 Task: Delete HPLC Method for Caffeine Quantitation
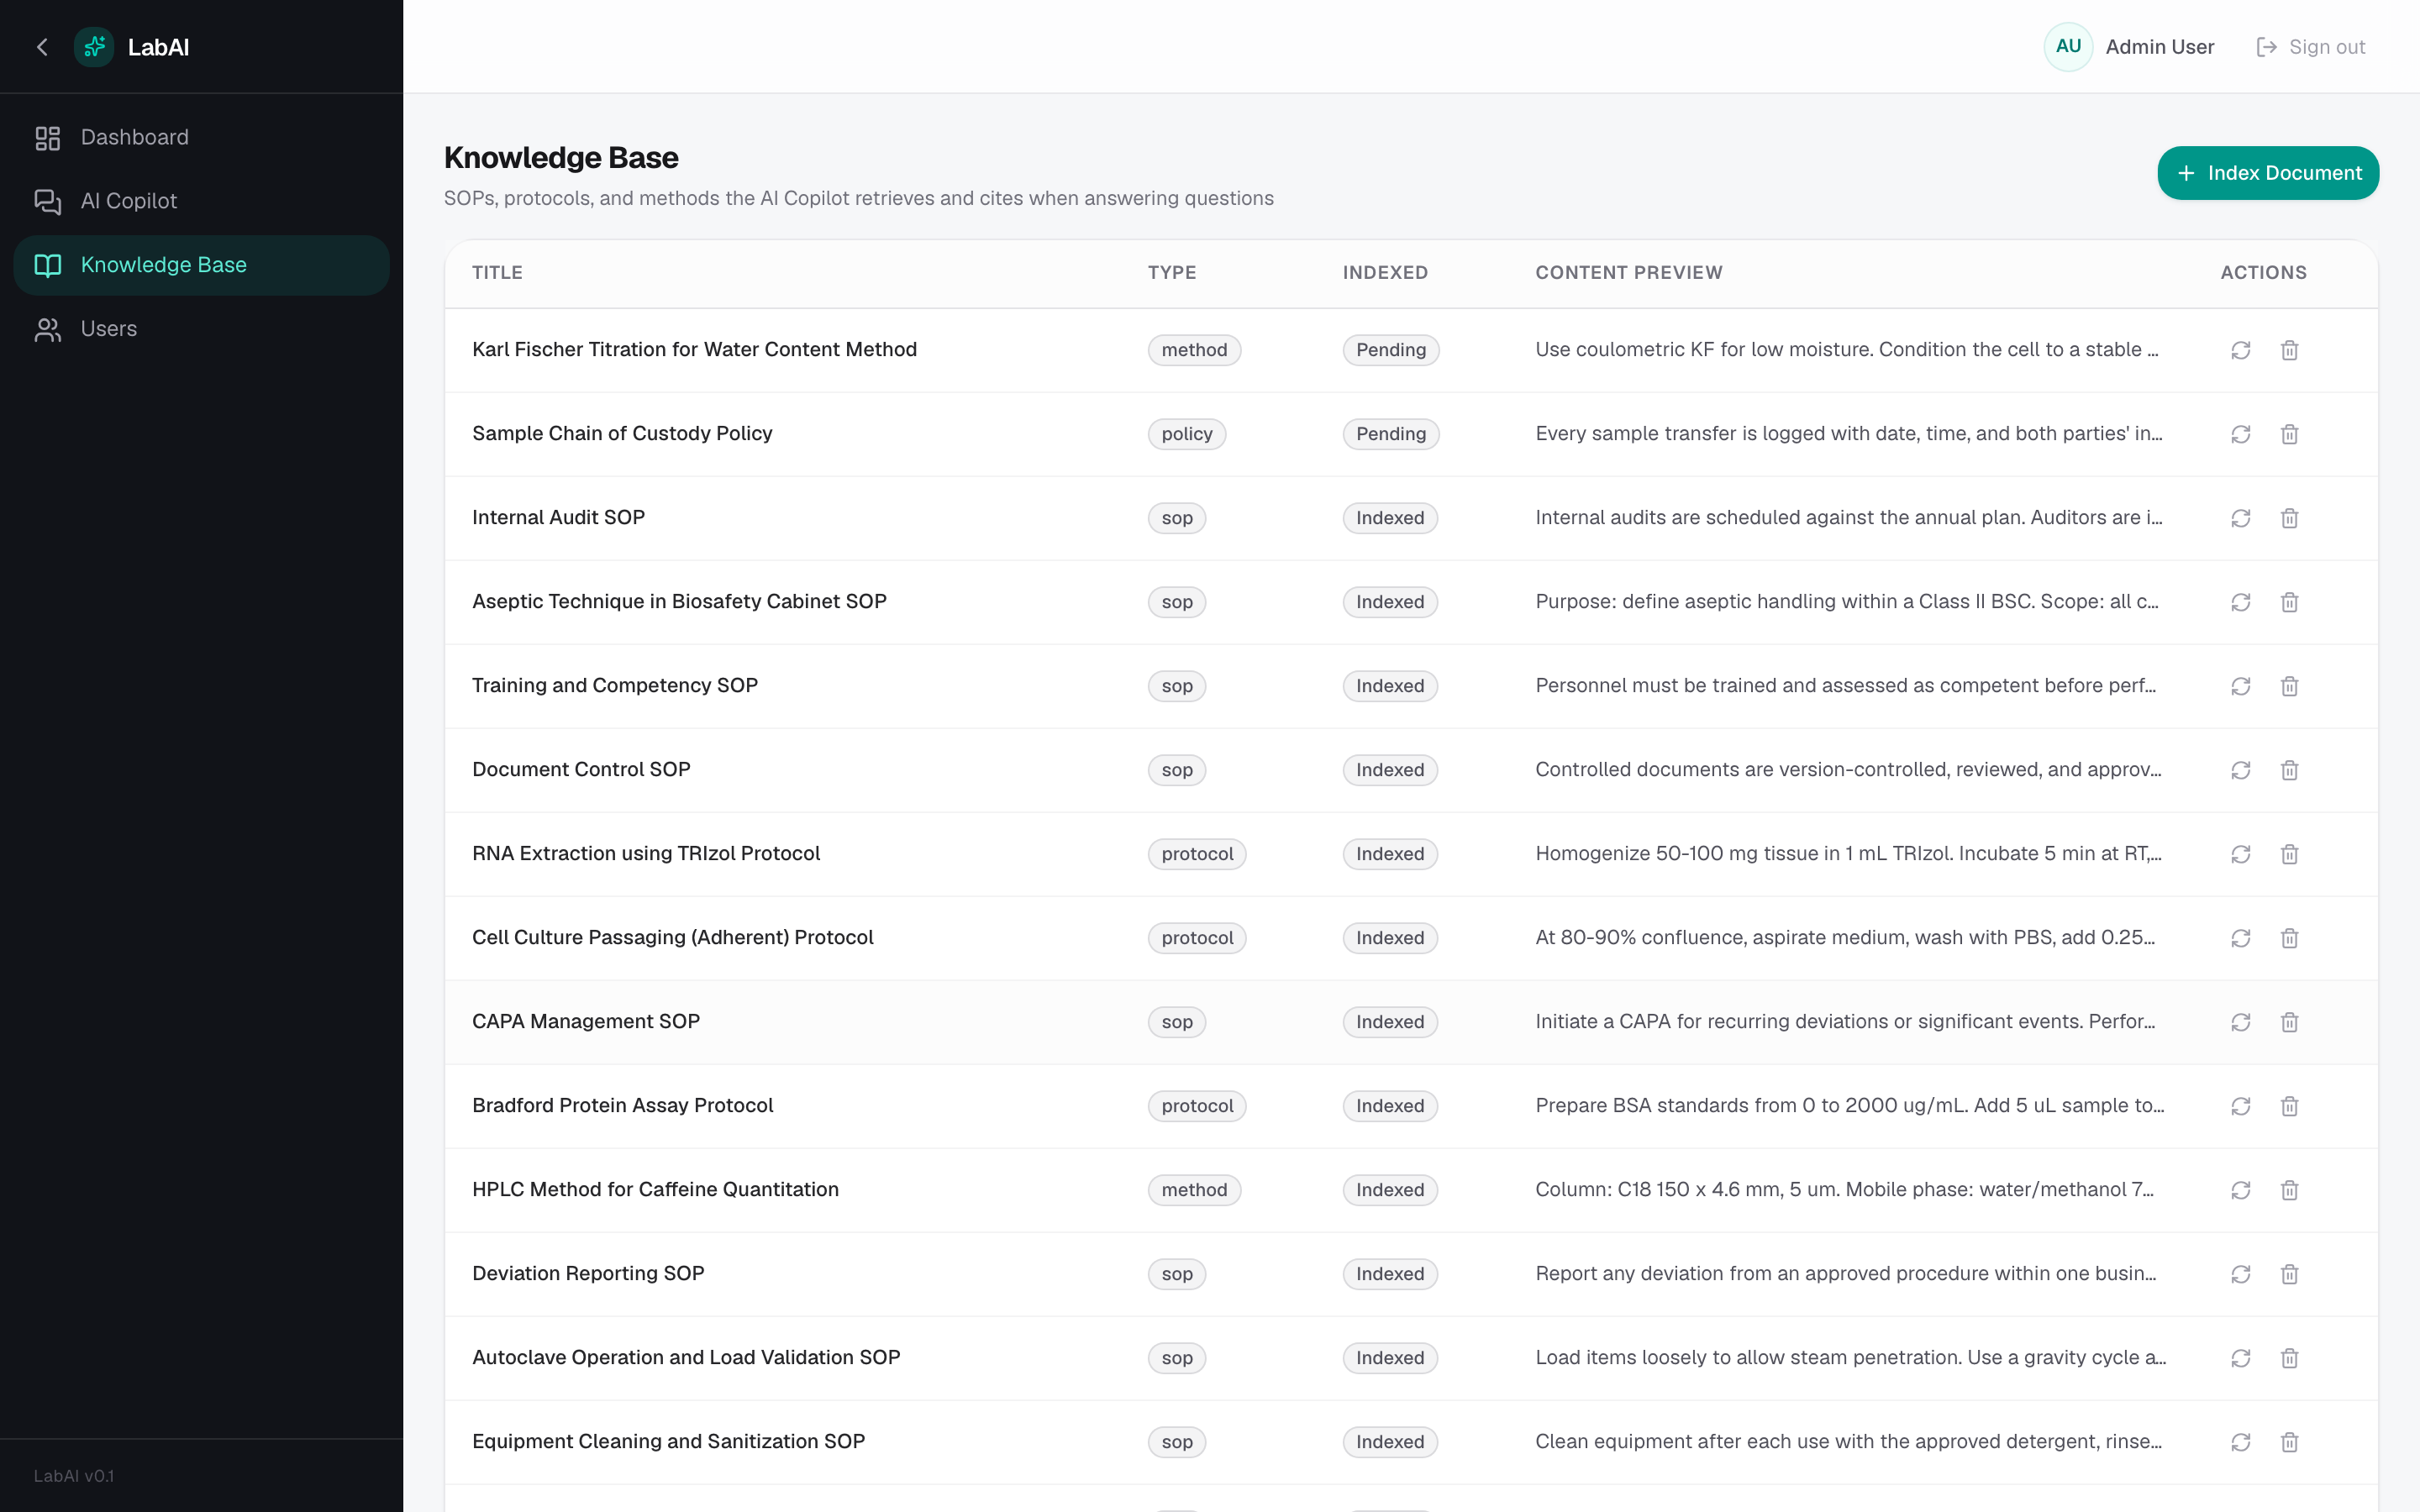click(2289, 1190)
